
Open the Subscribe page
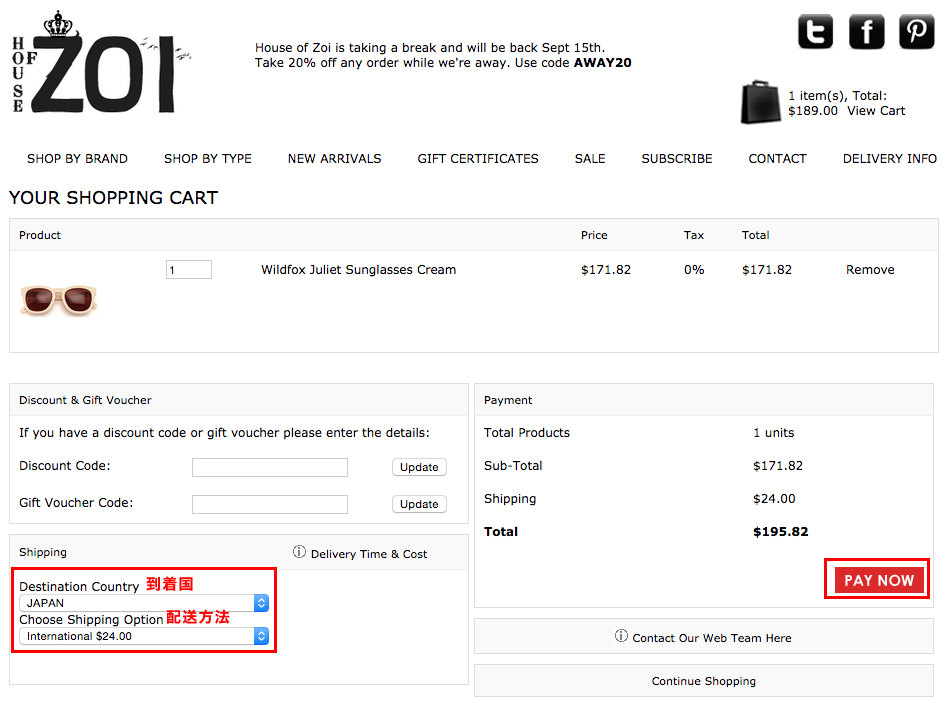pos(677,159)
